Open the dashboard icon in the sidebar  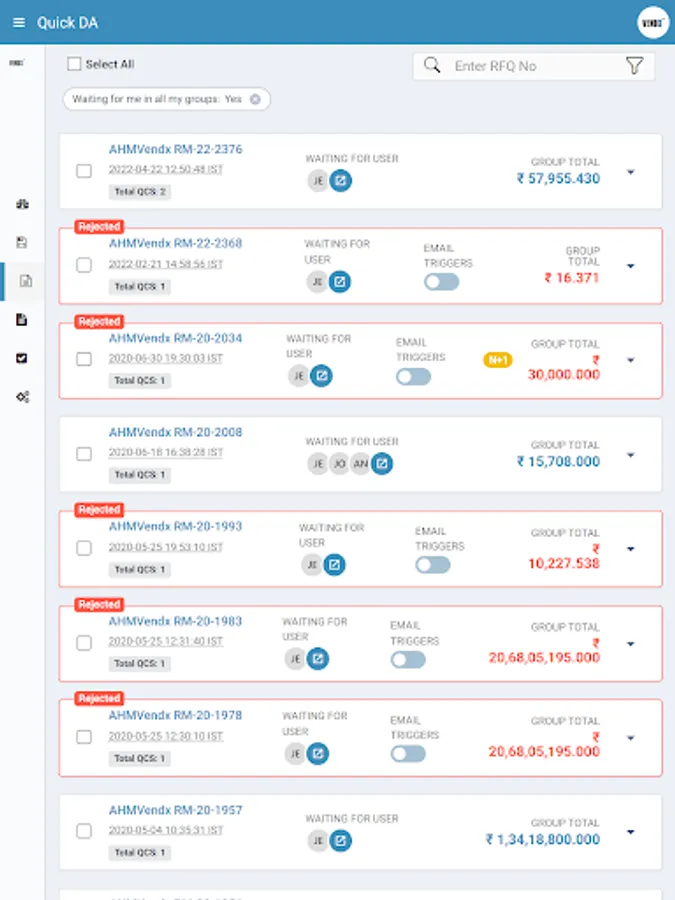point(22,204)
